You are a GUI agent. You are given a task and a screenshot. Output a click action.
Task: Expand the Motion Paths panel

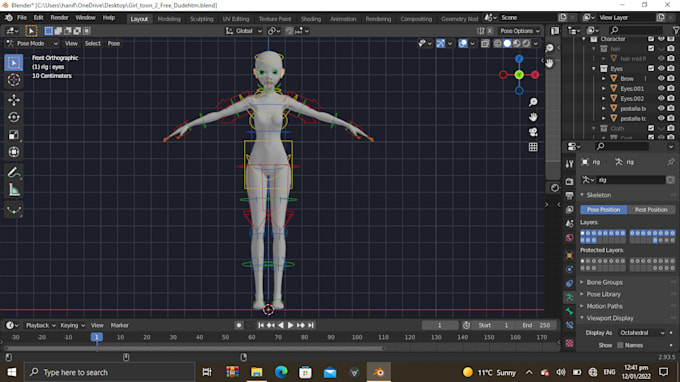(x=604, y=306)
